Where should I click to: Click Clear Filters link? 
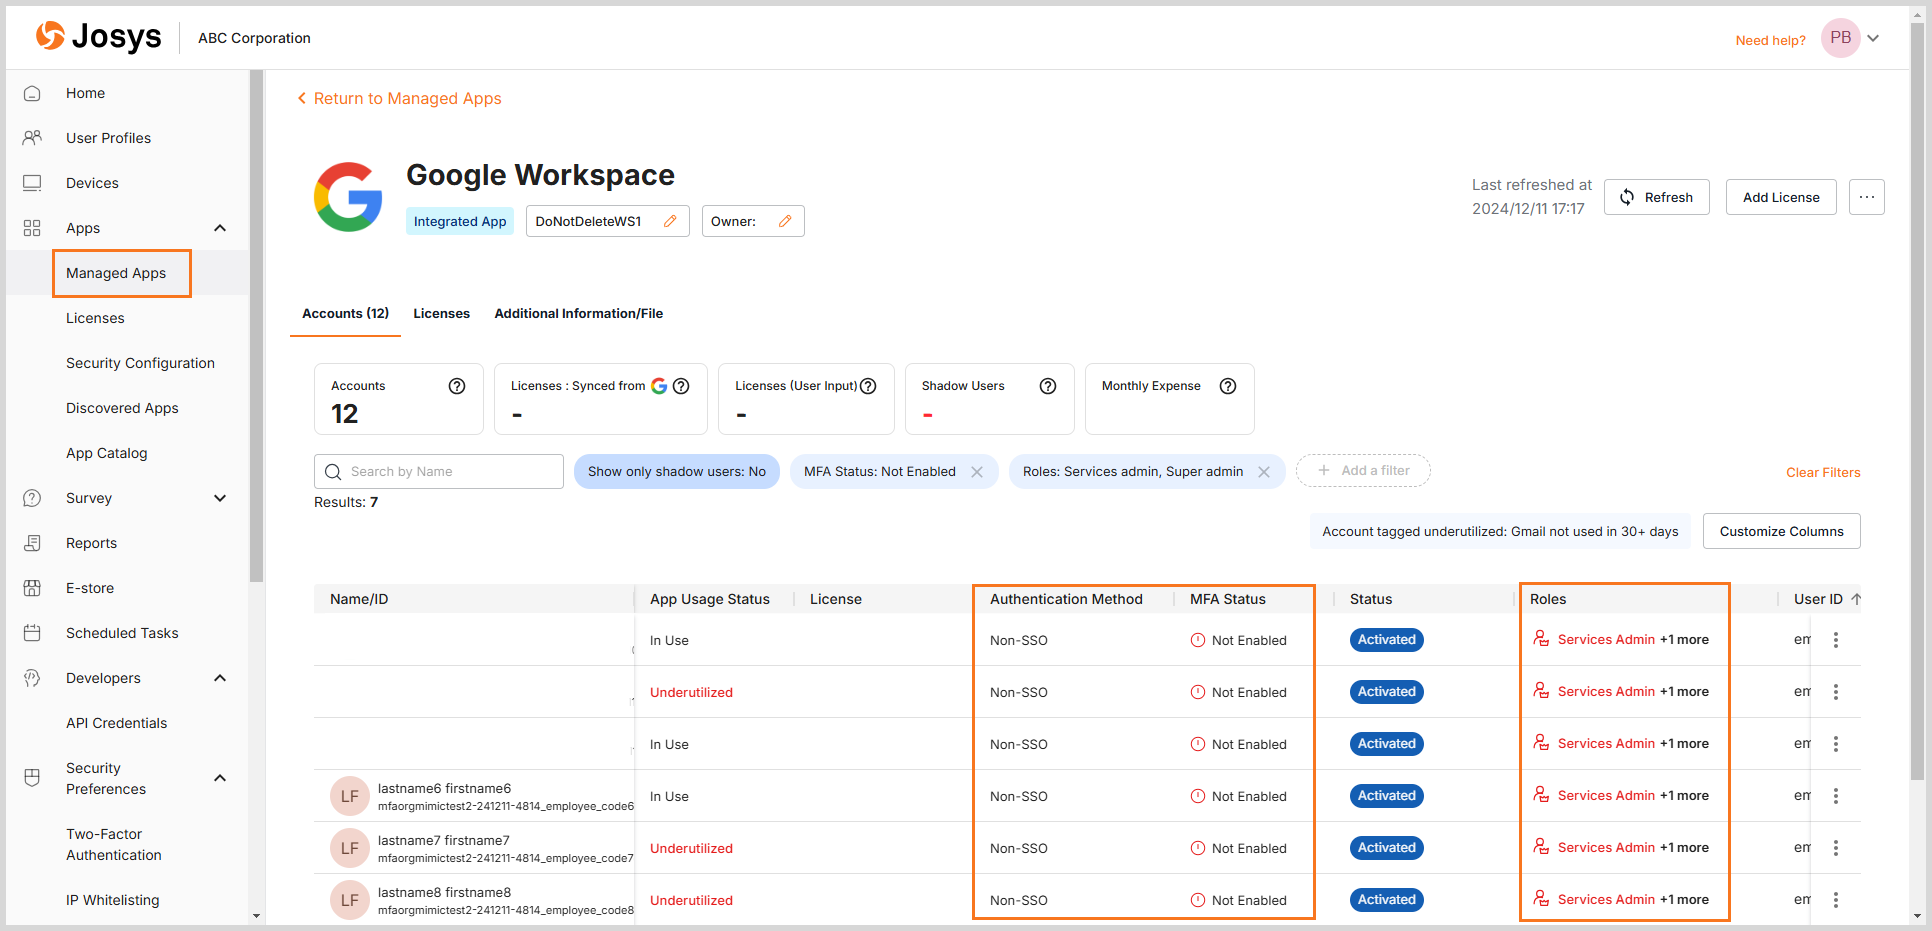tap(1823, 472)
